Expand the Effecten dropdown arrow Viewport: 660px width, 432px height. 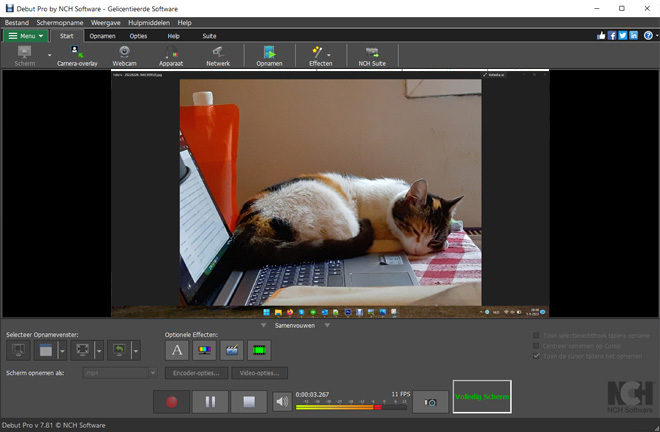coord(329,55)
